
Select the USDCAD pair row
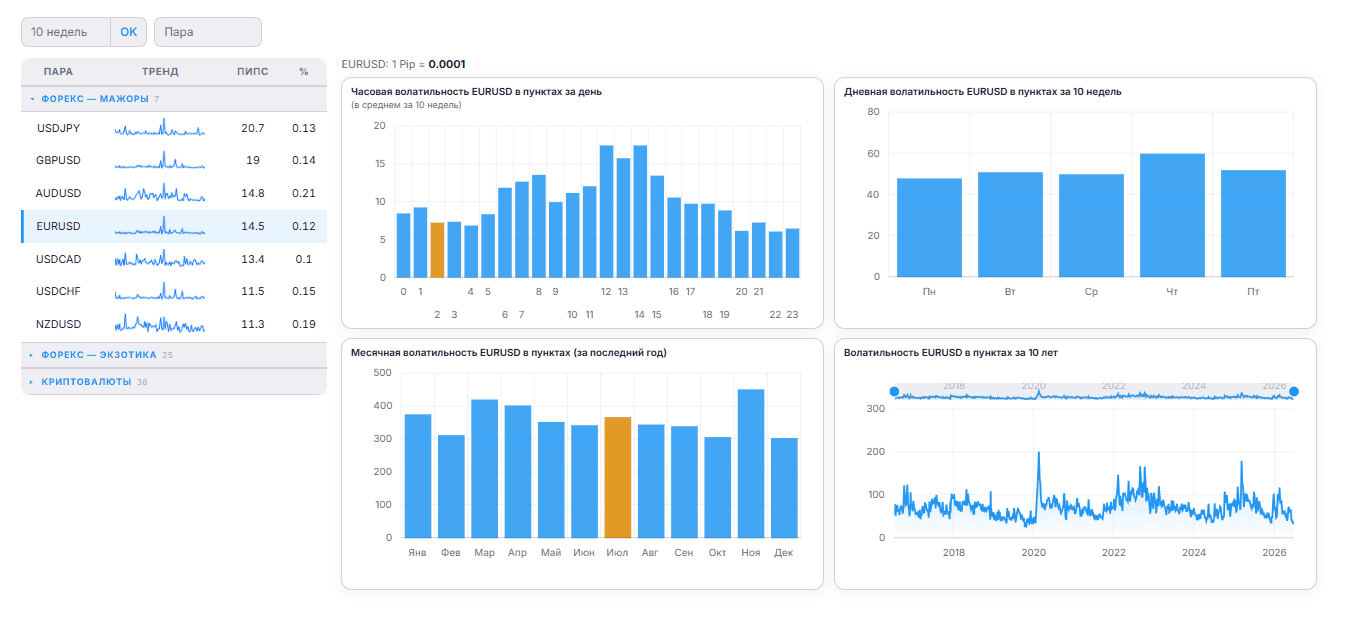coord(174,259)
